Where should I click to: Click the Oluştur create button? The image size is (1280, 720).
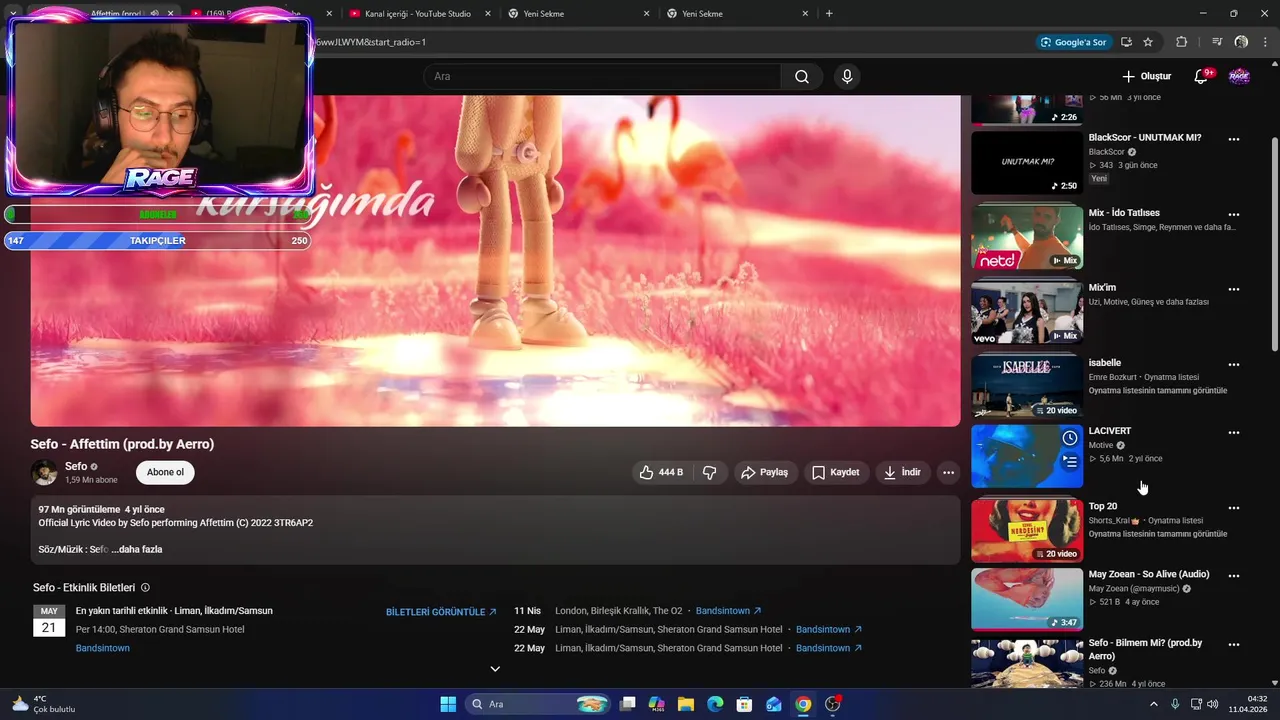click(x=1146, y=77)
